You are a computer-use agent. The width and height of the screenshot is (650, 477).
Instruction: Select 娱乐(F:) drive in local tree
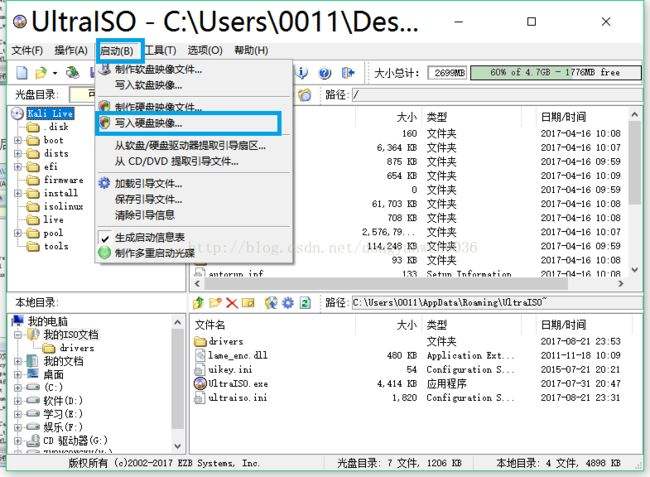63,427
